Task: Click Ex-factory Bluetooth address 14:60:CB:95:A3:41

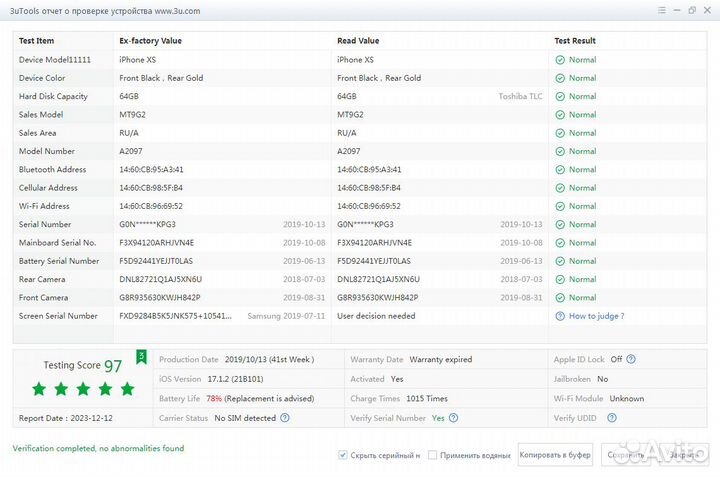Action: click(x=151, y=169)
